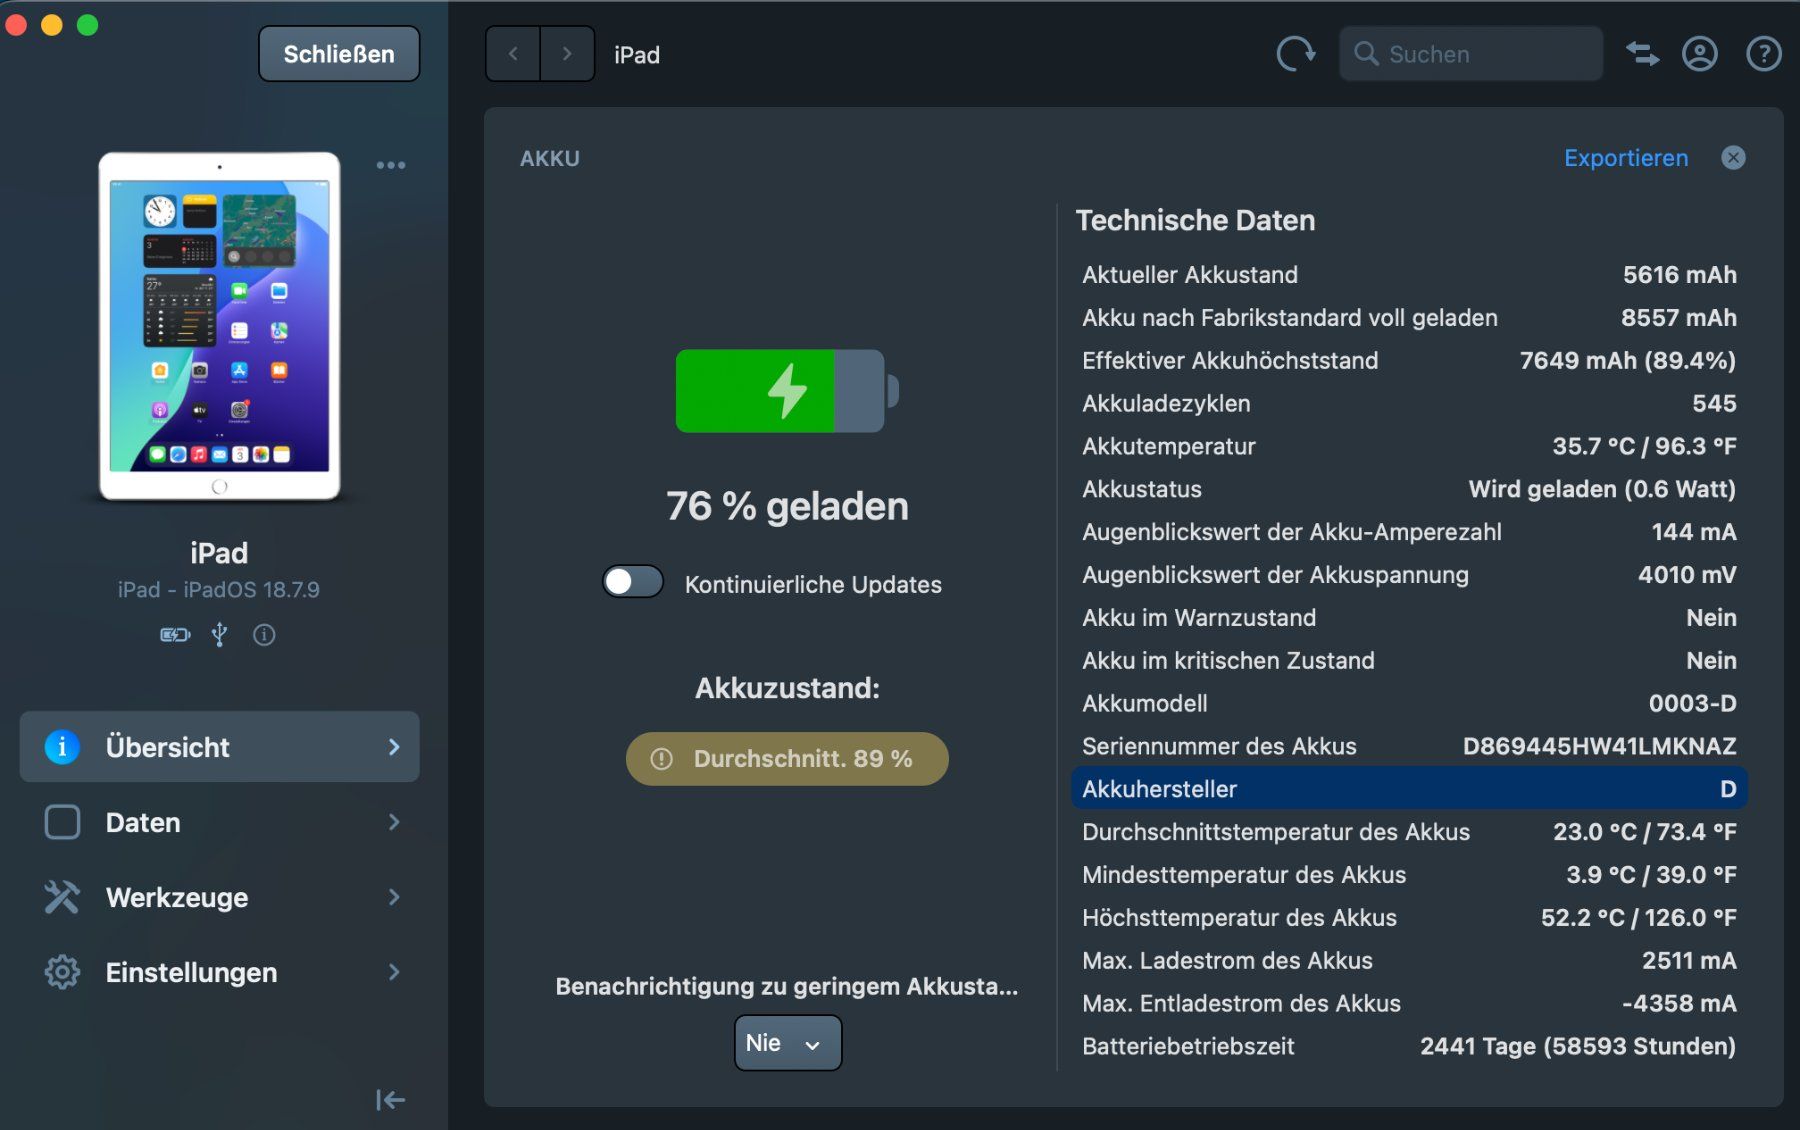
Task: Select the Akkutemperatur row
Action: click(1409, 446)
